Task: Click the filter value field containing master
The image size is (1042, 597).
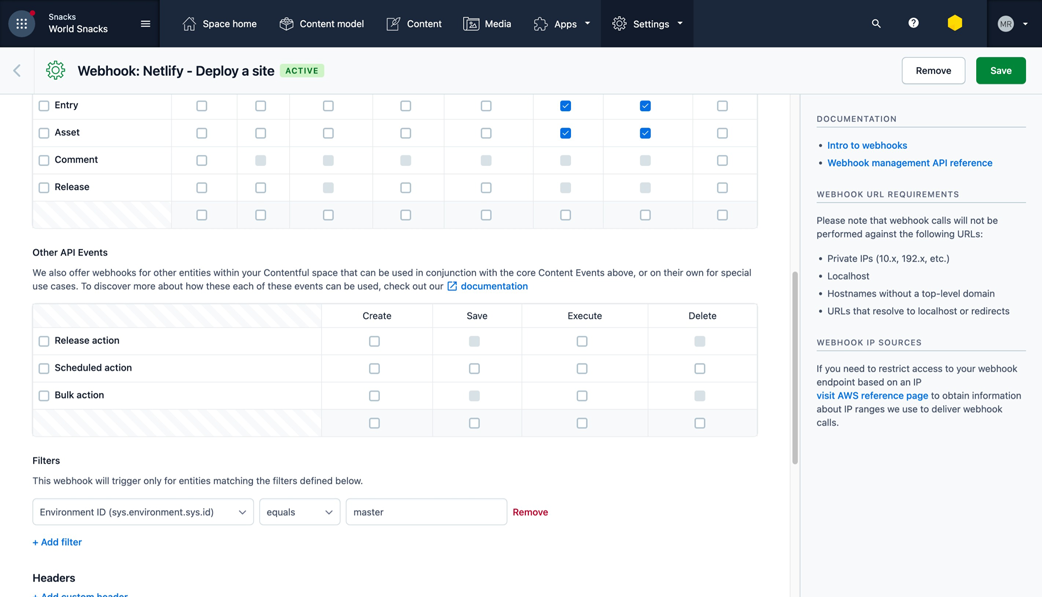Action: pyautogui.click(x=427, y=512)
